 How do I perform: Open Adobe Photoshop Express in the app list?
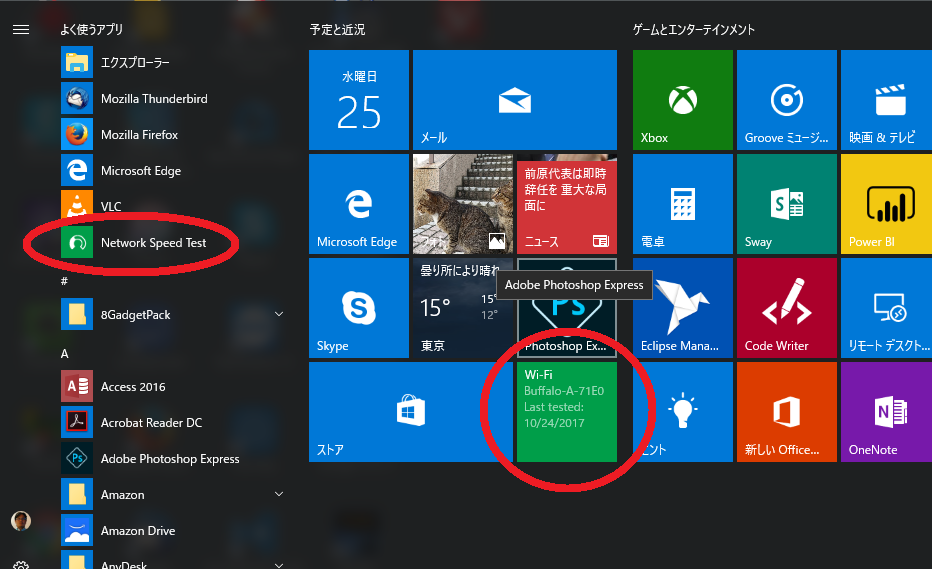pos(174,458)
